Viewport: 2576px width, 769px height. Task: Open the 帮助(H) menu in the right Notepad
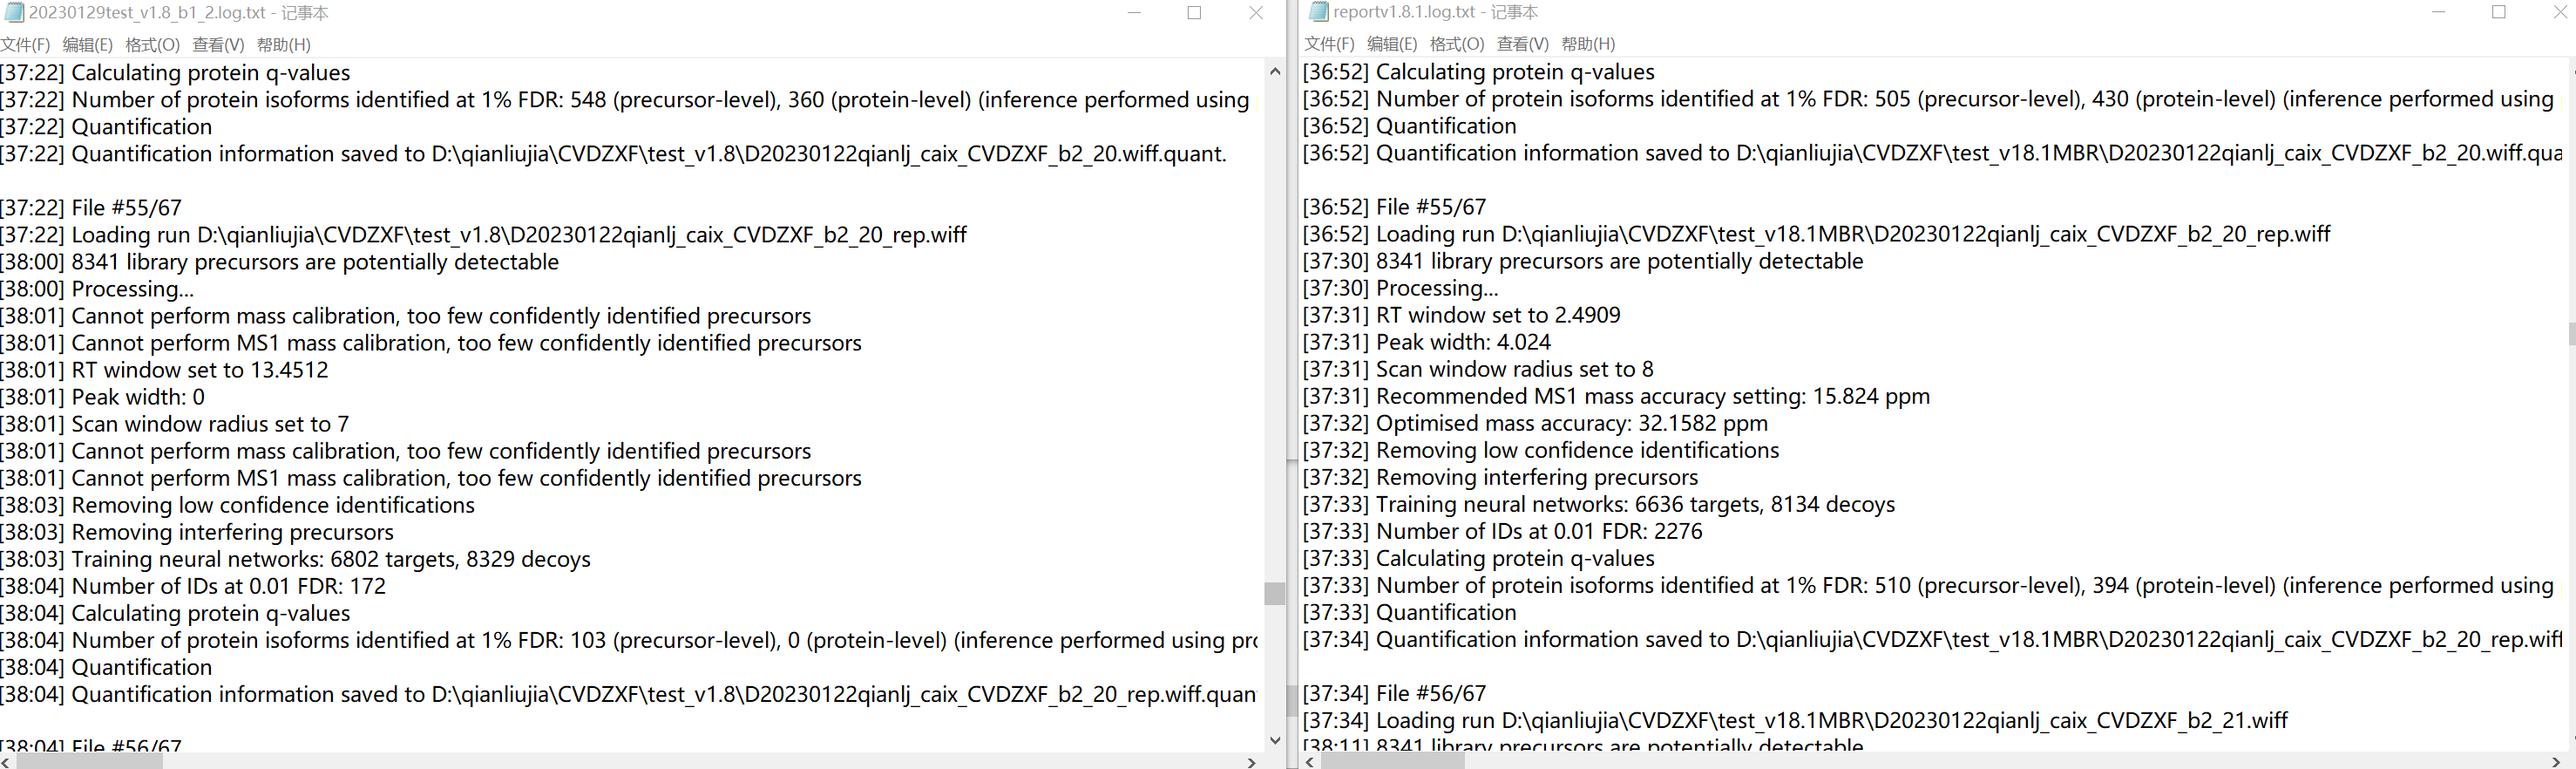coord(1588,43)
